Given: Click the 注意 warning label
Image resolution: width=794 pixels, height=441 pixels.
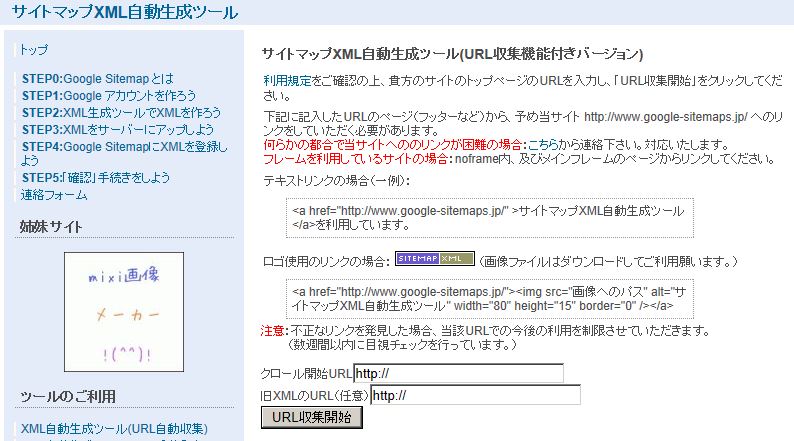Looking at the screenshot, I should pos(272,331).
